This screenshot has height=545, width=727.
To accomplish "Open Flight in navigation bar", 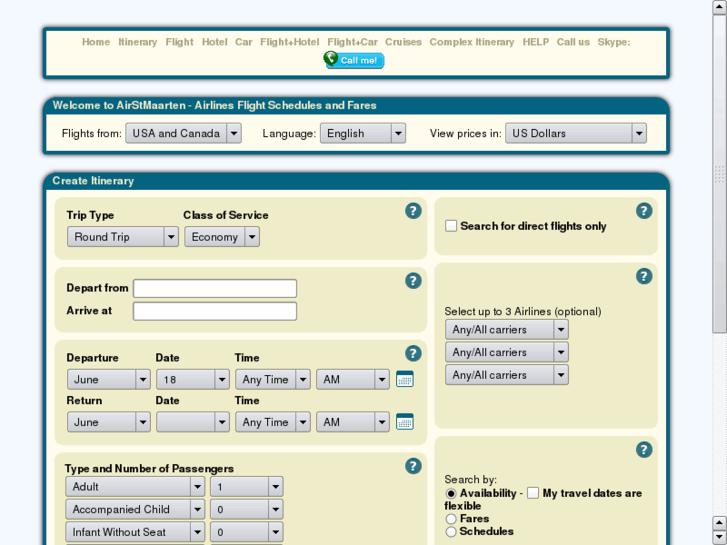I will (179, 42).
